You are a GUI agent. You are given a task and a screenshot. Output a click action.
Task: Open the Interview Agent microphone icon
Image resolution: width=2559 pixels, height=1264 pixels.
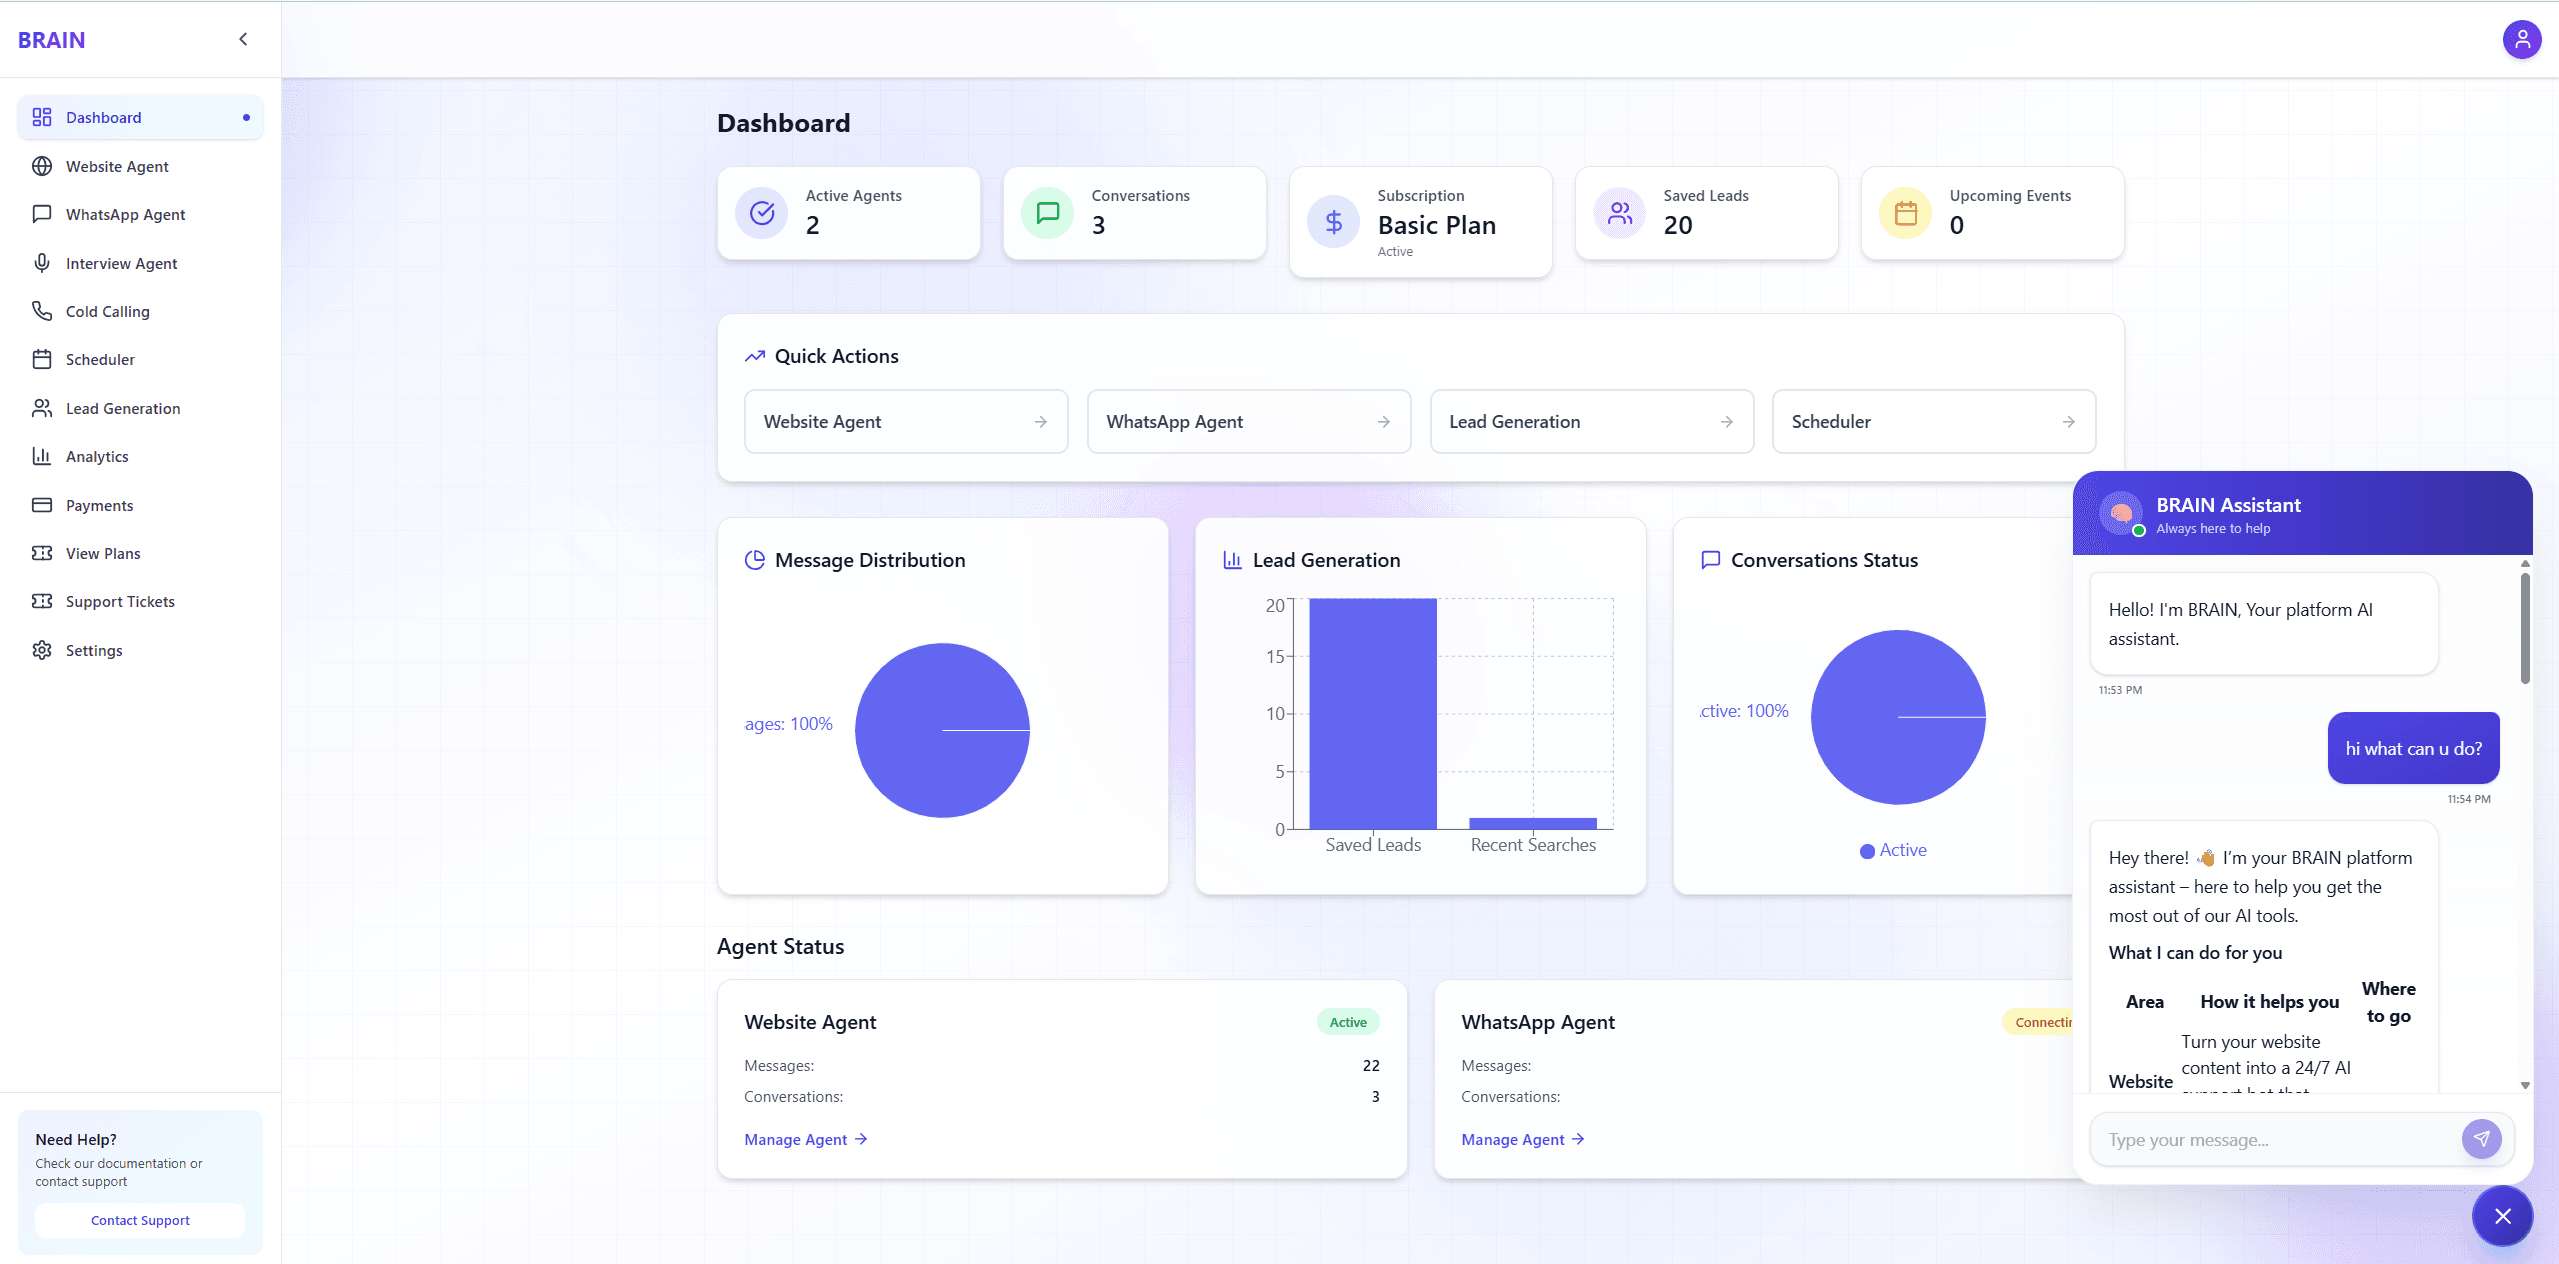pyautogui.click(x=42, y=262)
